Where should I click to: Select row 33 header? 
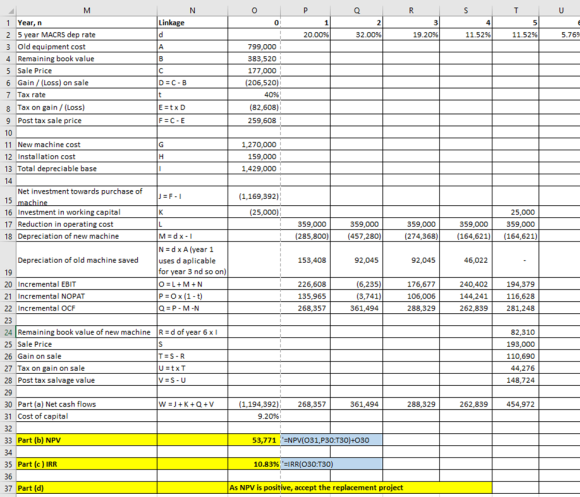tap(8, 440)
